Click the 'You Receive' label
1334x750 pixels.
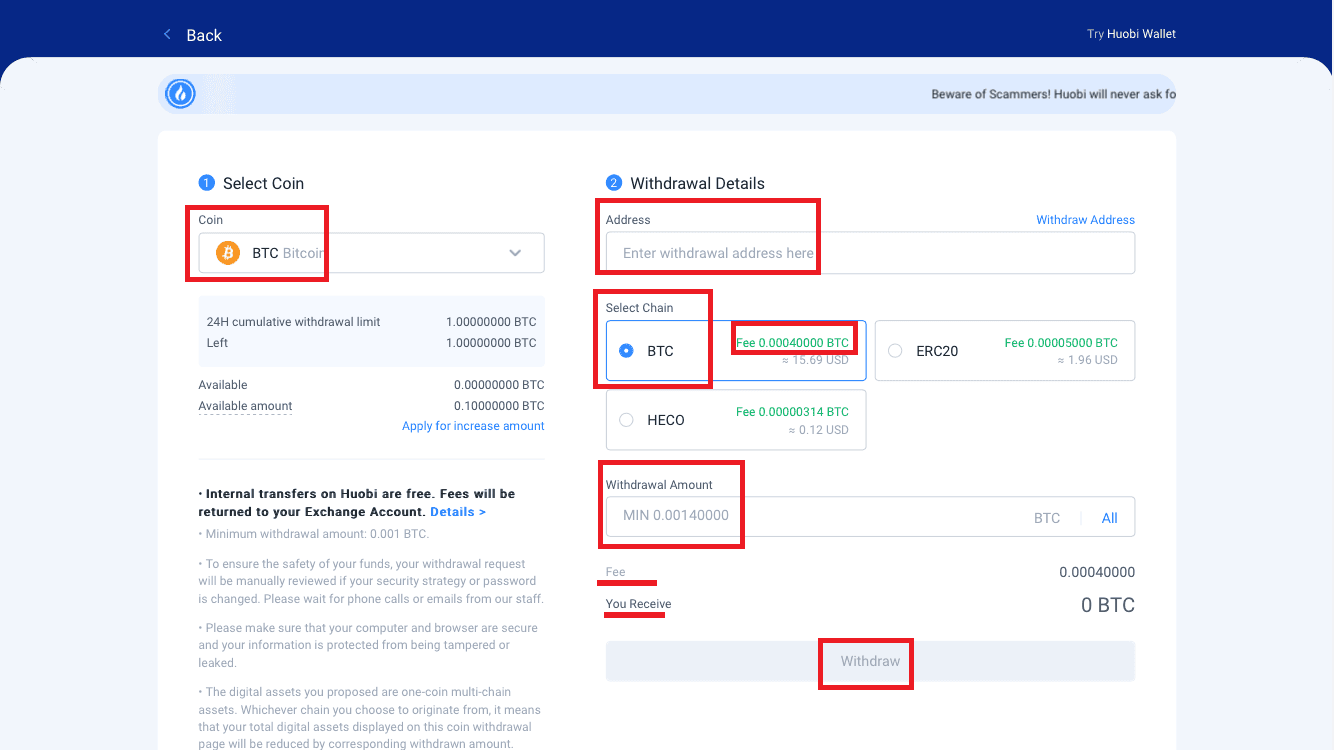coord(638,604)
